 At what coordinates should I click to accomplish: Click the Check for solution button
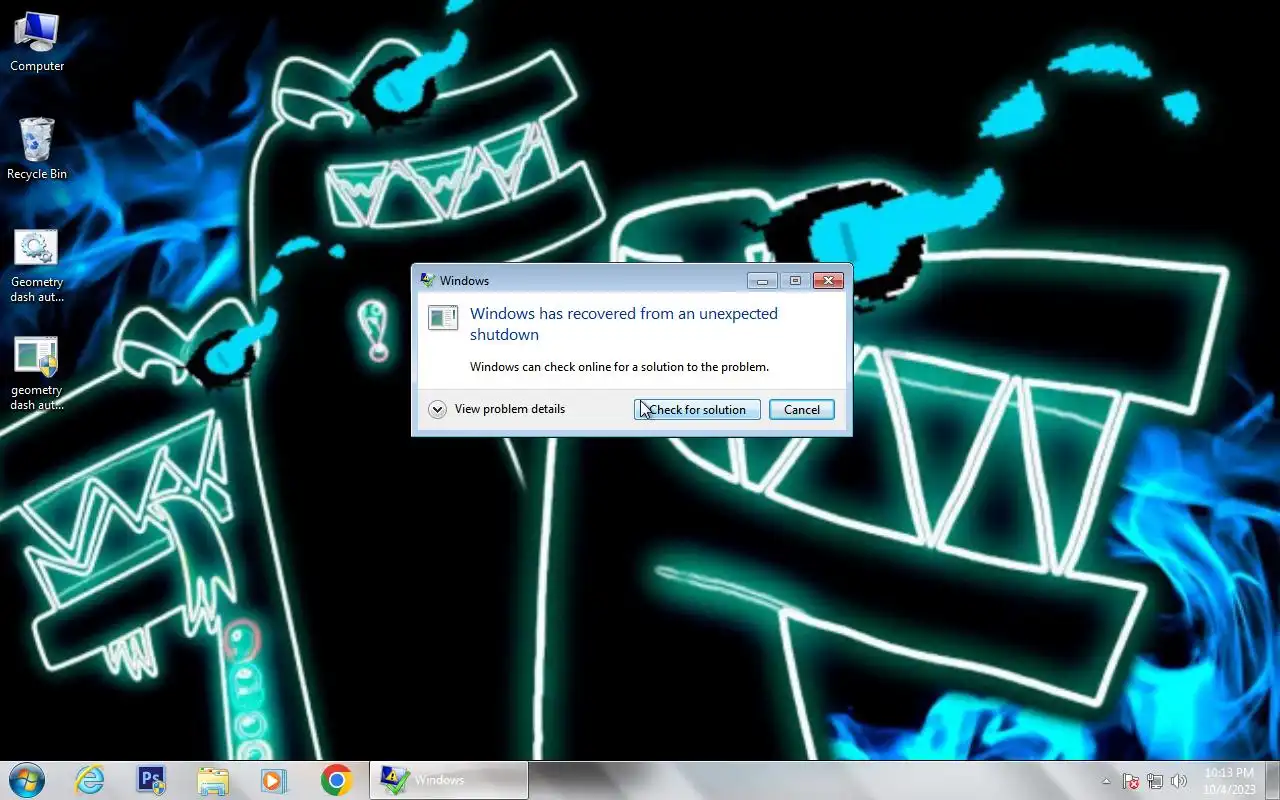point(697,410)
